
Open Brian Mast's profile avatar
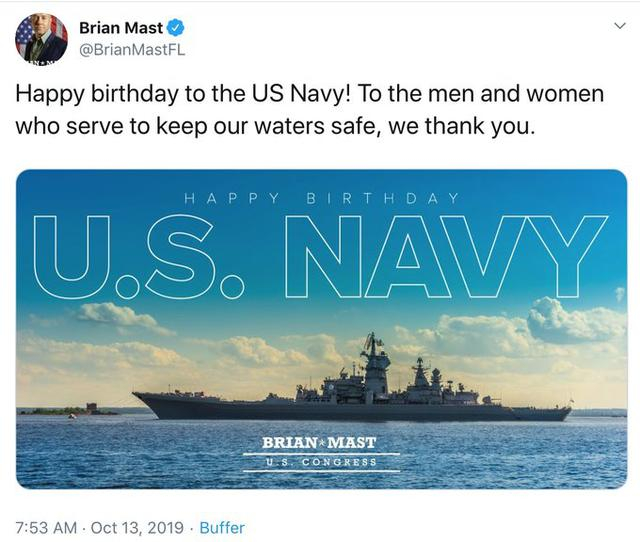pyautogui.click(x=41, y=39)
